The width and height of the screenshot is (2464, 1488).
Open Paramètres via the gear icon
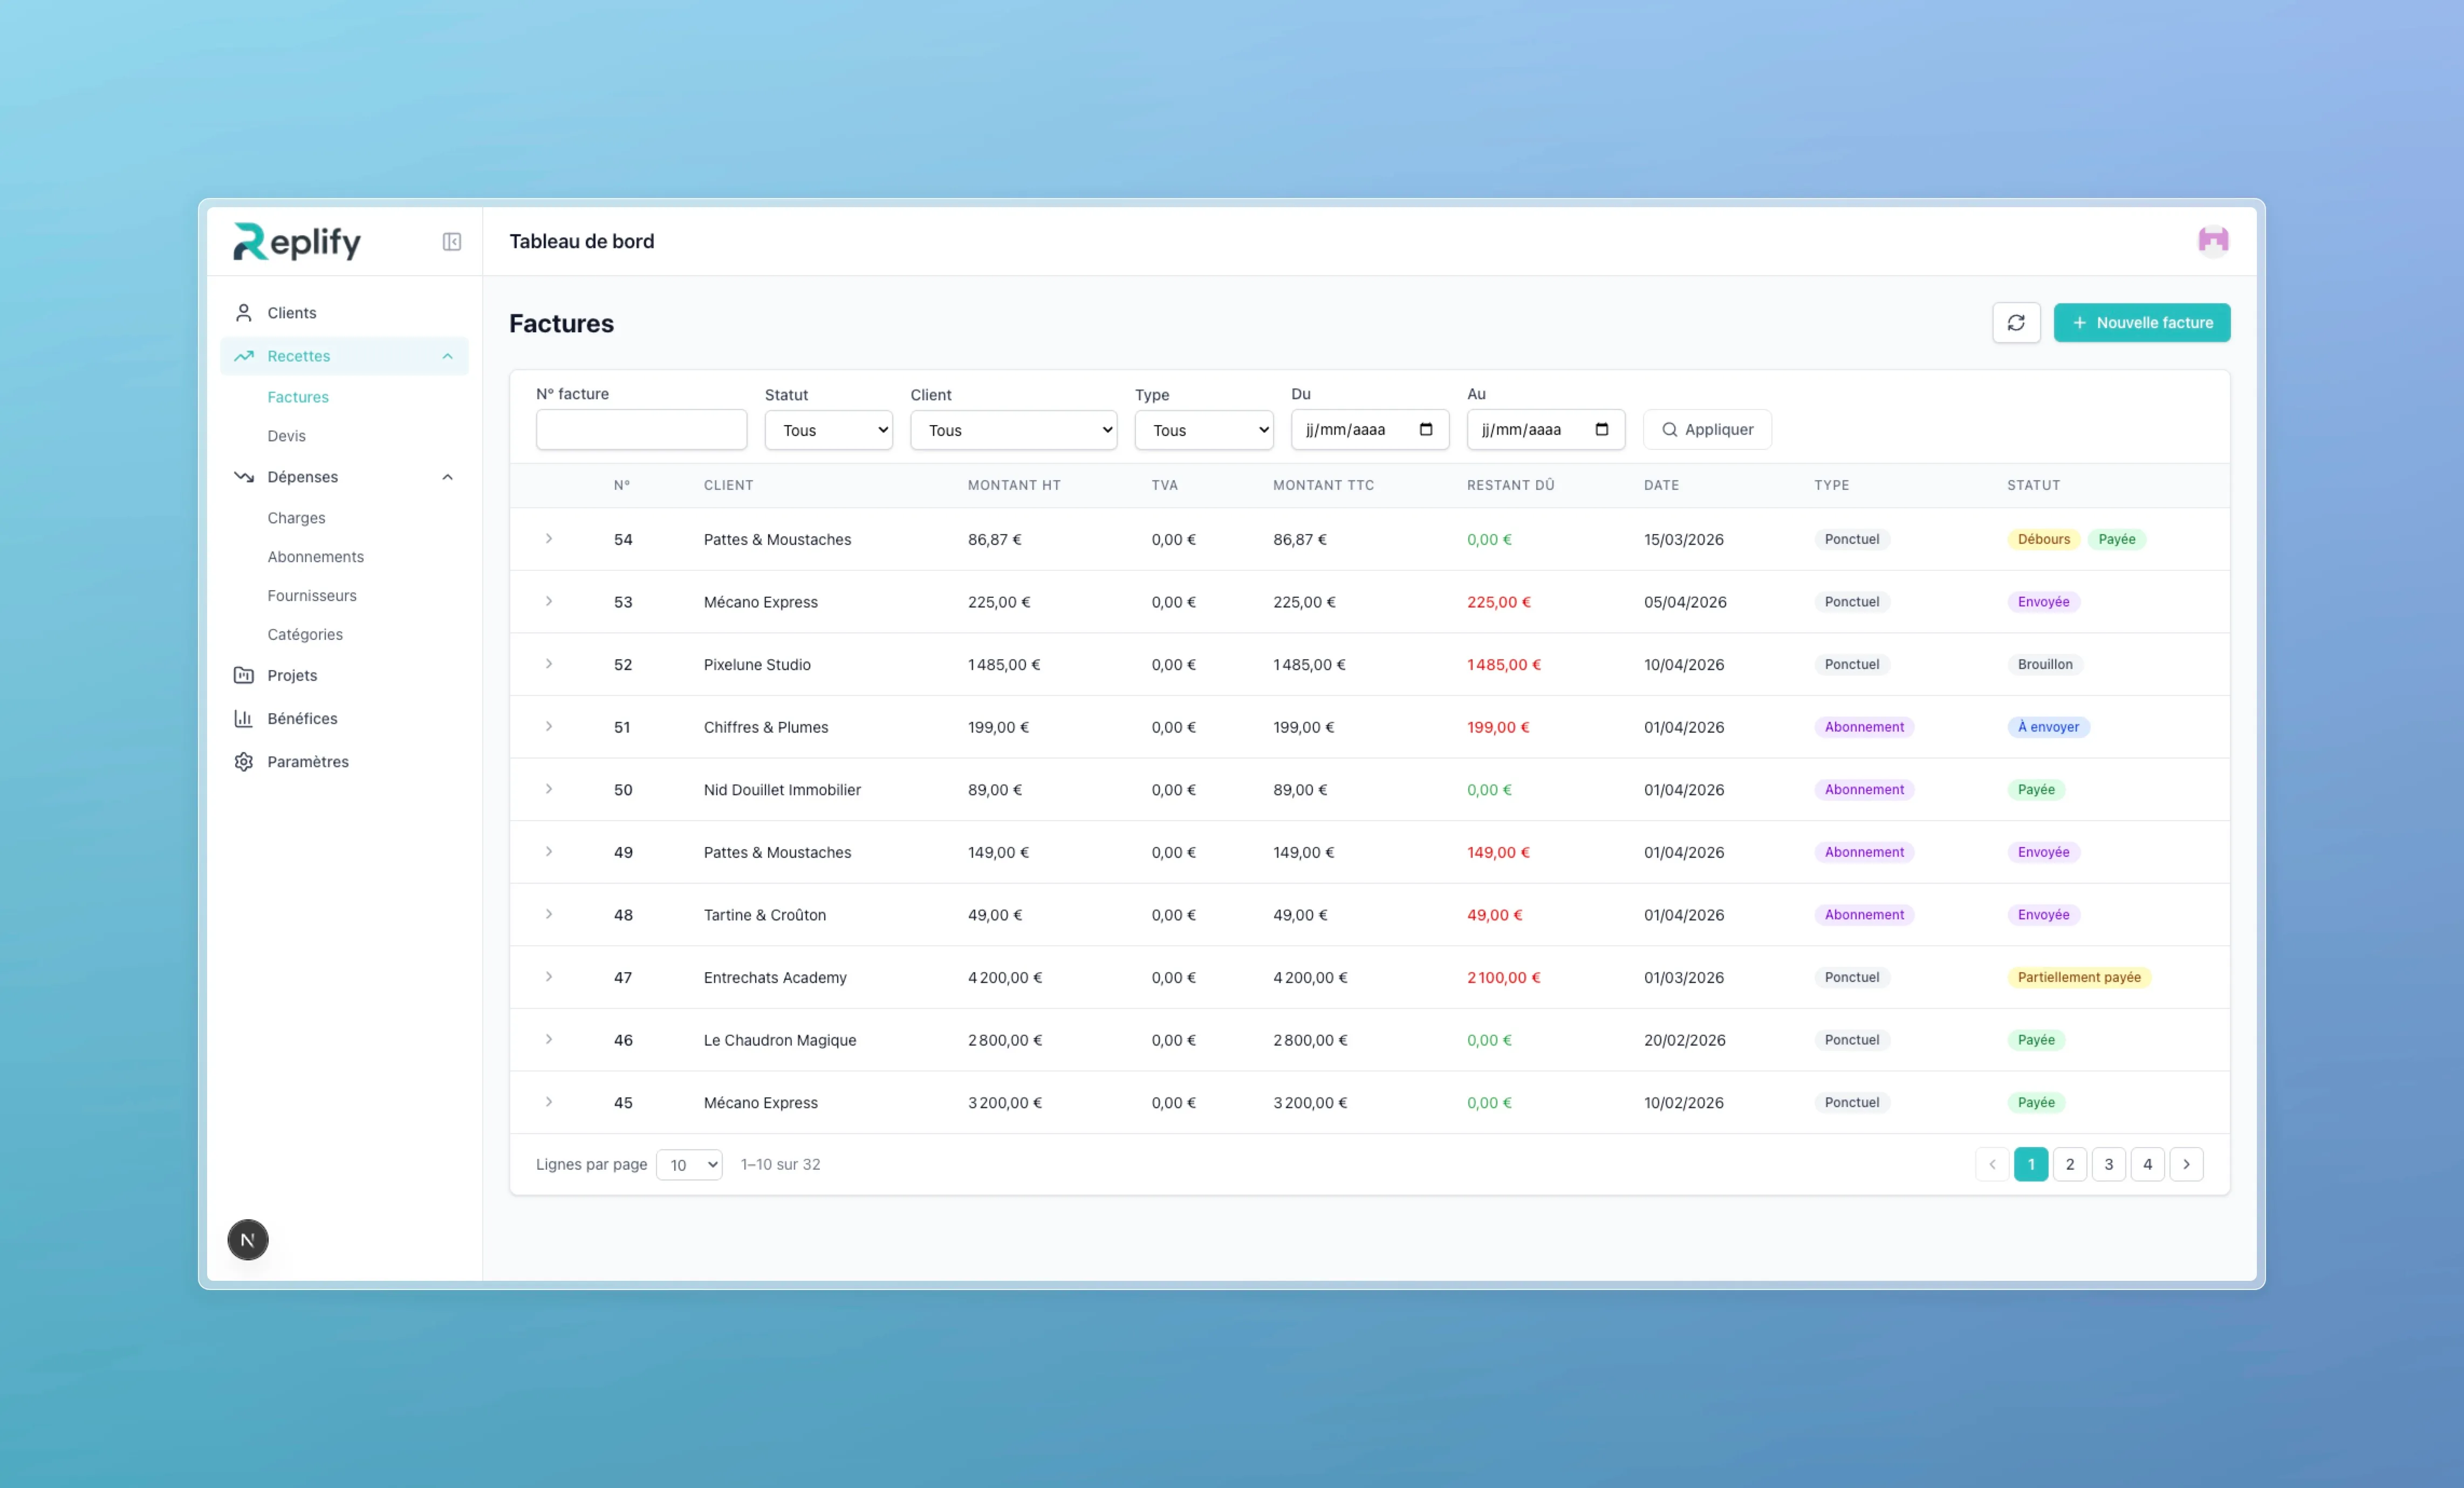point(243,761)
